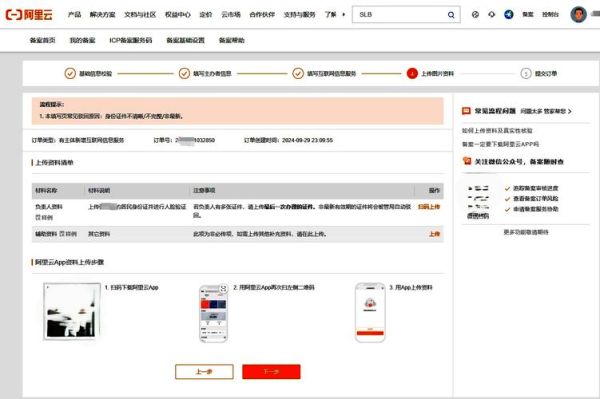Click the 阿里云 logo

click(29, 15)
